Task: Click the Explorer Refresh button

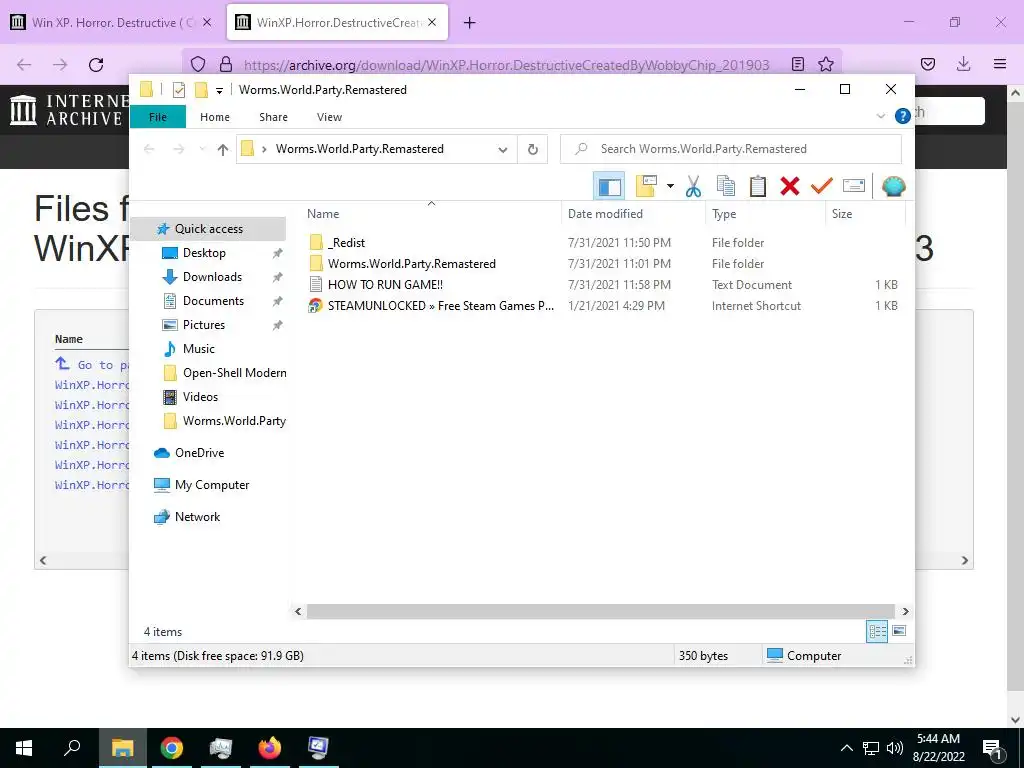Action: (x=533, y=150)
